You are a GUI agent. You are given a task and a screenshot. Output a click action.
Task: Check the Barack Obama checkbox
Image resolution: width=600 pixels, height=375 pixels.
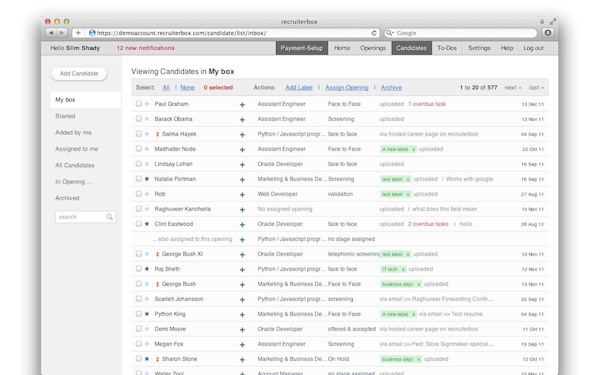[139, 119]
